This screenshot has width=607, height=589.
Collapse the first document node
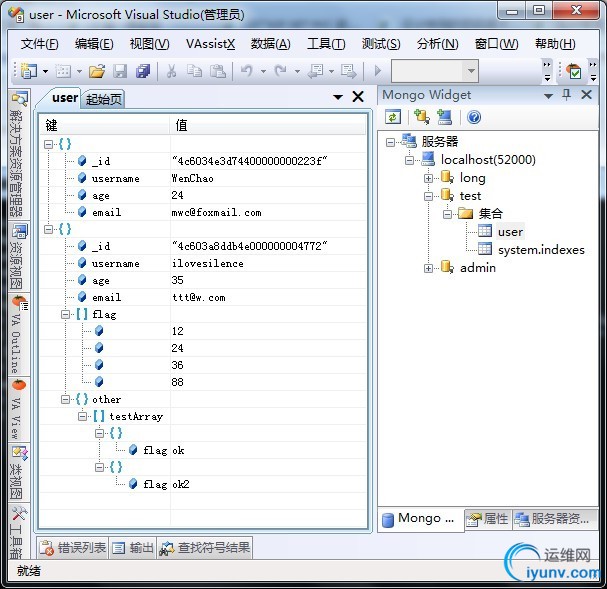(x=48, y=144)
